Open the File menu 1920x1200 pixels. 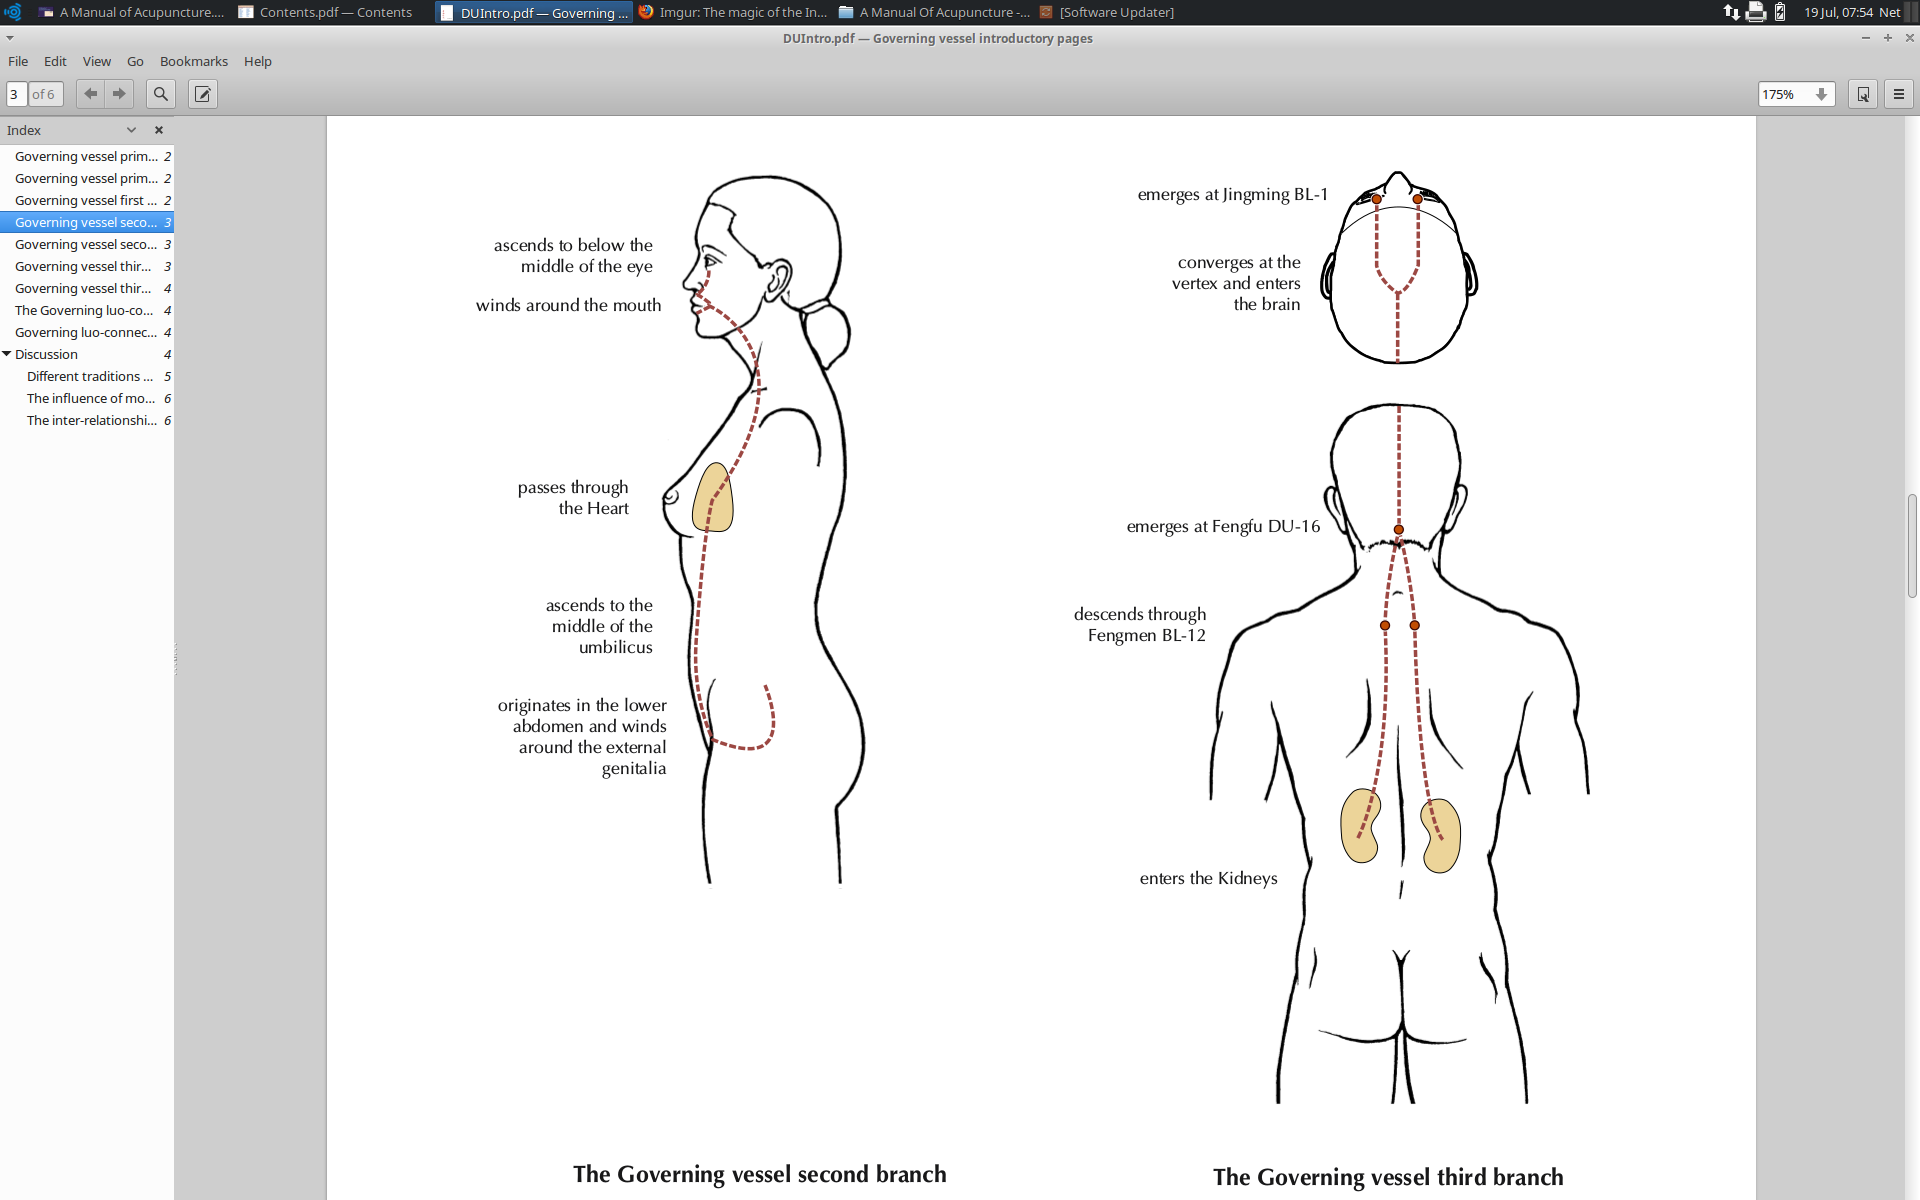point(18,61)
